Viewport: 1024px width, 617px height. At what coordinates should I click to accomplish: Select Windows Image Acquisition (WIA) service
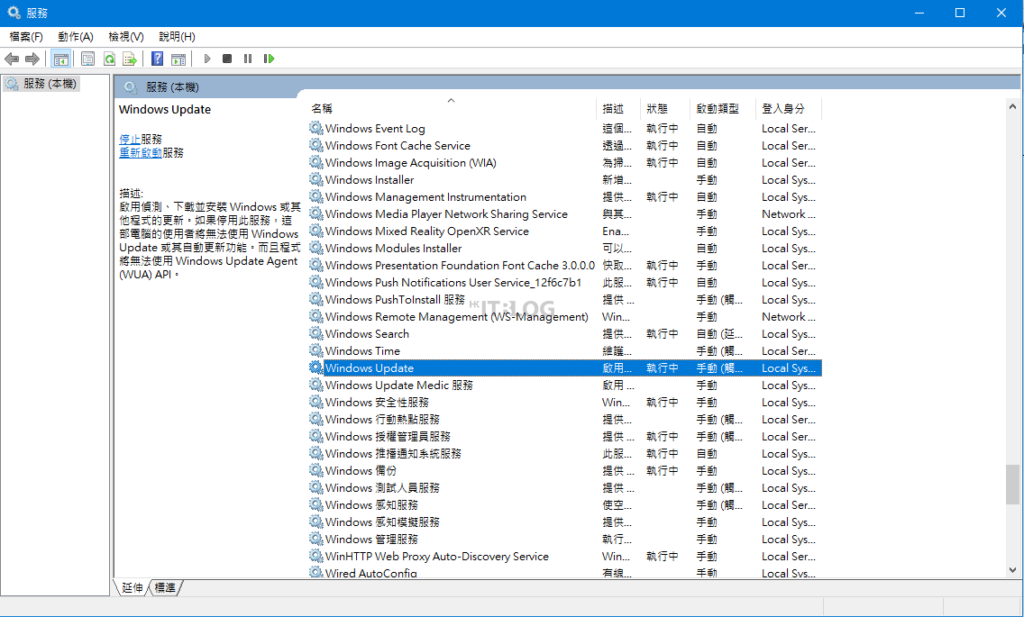pyautogui.click(x=565, y=163)
